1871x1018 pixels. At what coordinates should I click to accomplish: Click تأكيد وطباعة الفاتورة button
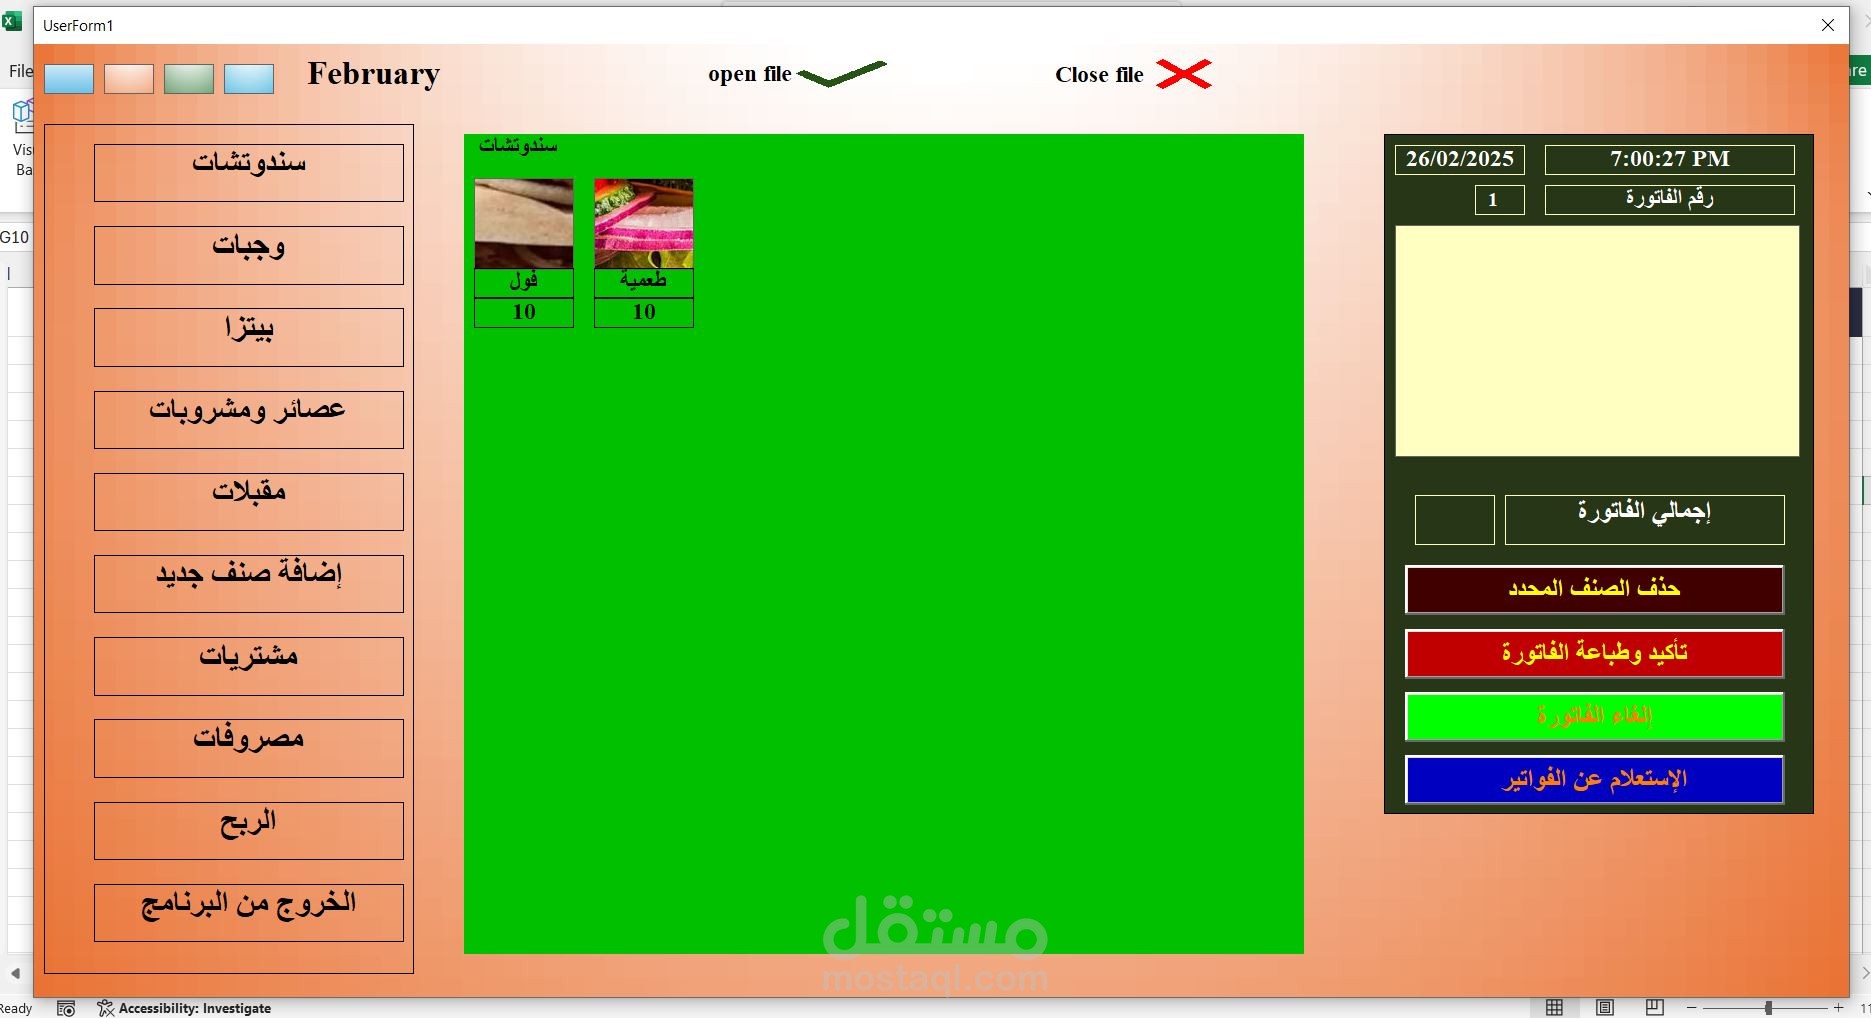click(x=1594, y=653)
